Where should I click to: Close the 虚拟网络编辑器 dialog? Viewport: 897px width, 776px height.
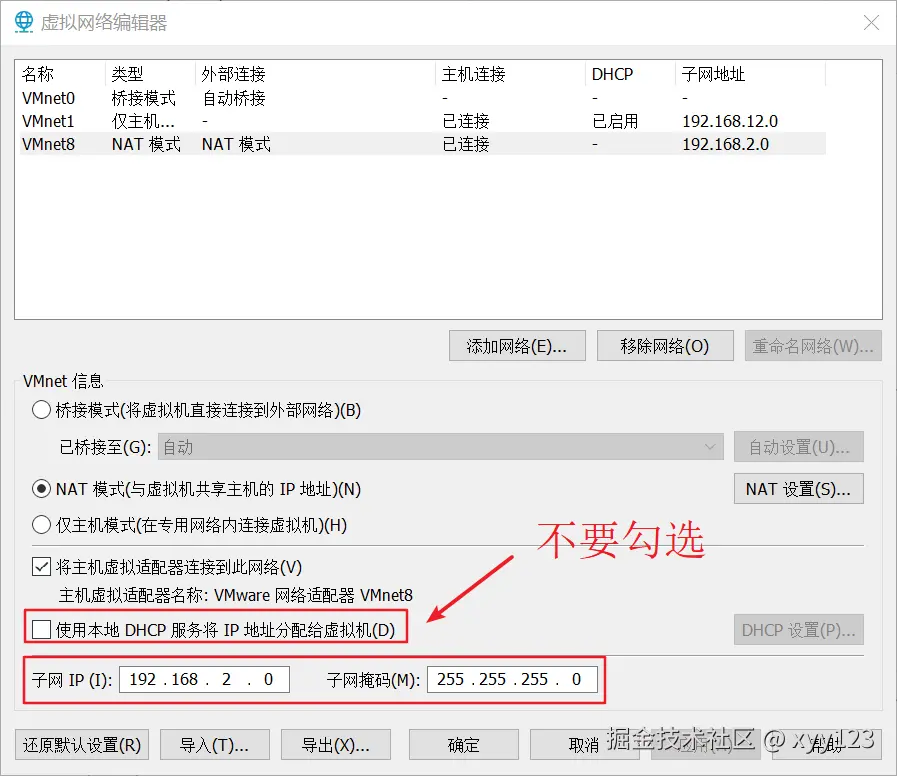tap(871, 22)
